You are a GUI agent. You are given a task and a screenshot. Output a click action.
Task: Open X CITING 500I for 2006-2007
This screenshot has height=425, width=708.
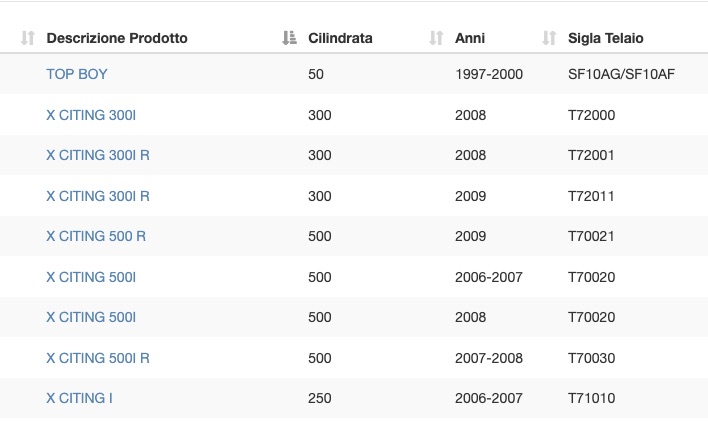point(91,277)
